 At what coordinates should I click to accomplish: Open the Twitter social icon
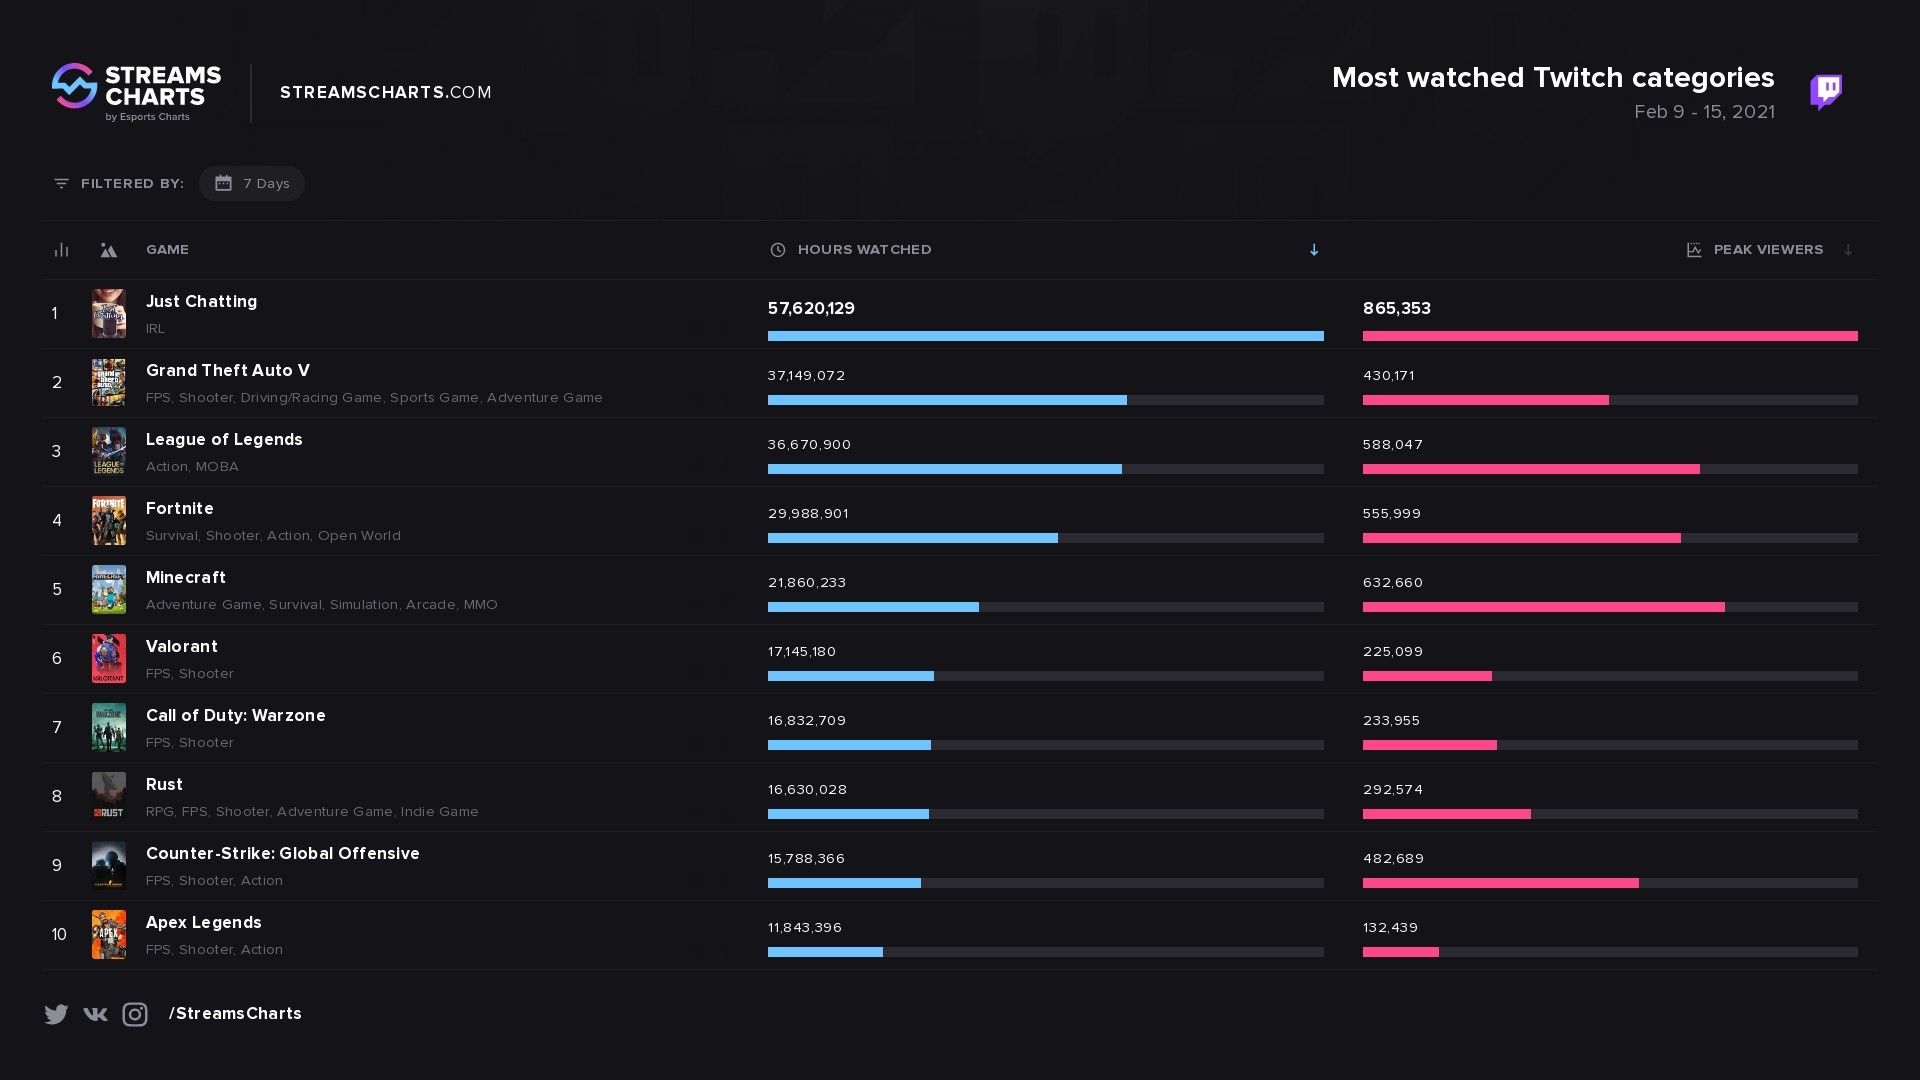(x=56, y=1014)
